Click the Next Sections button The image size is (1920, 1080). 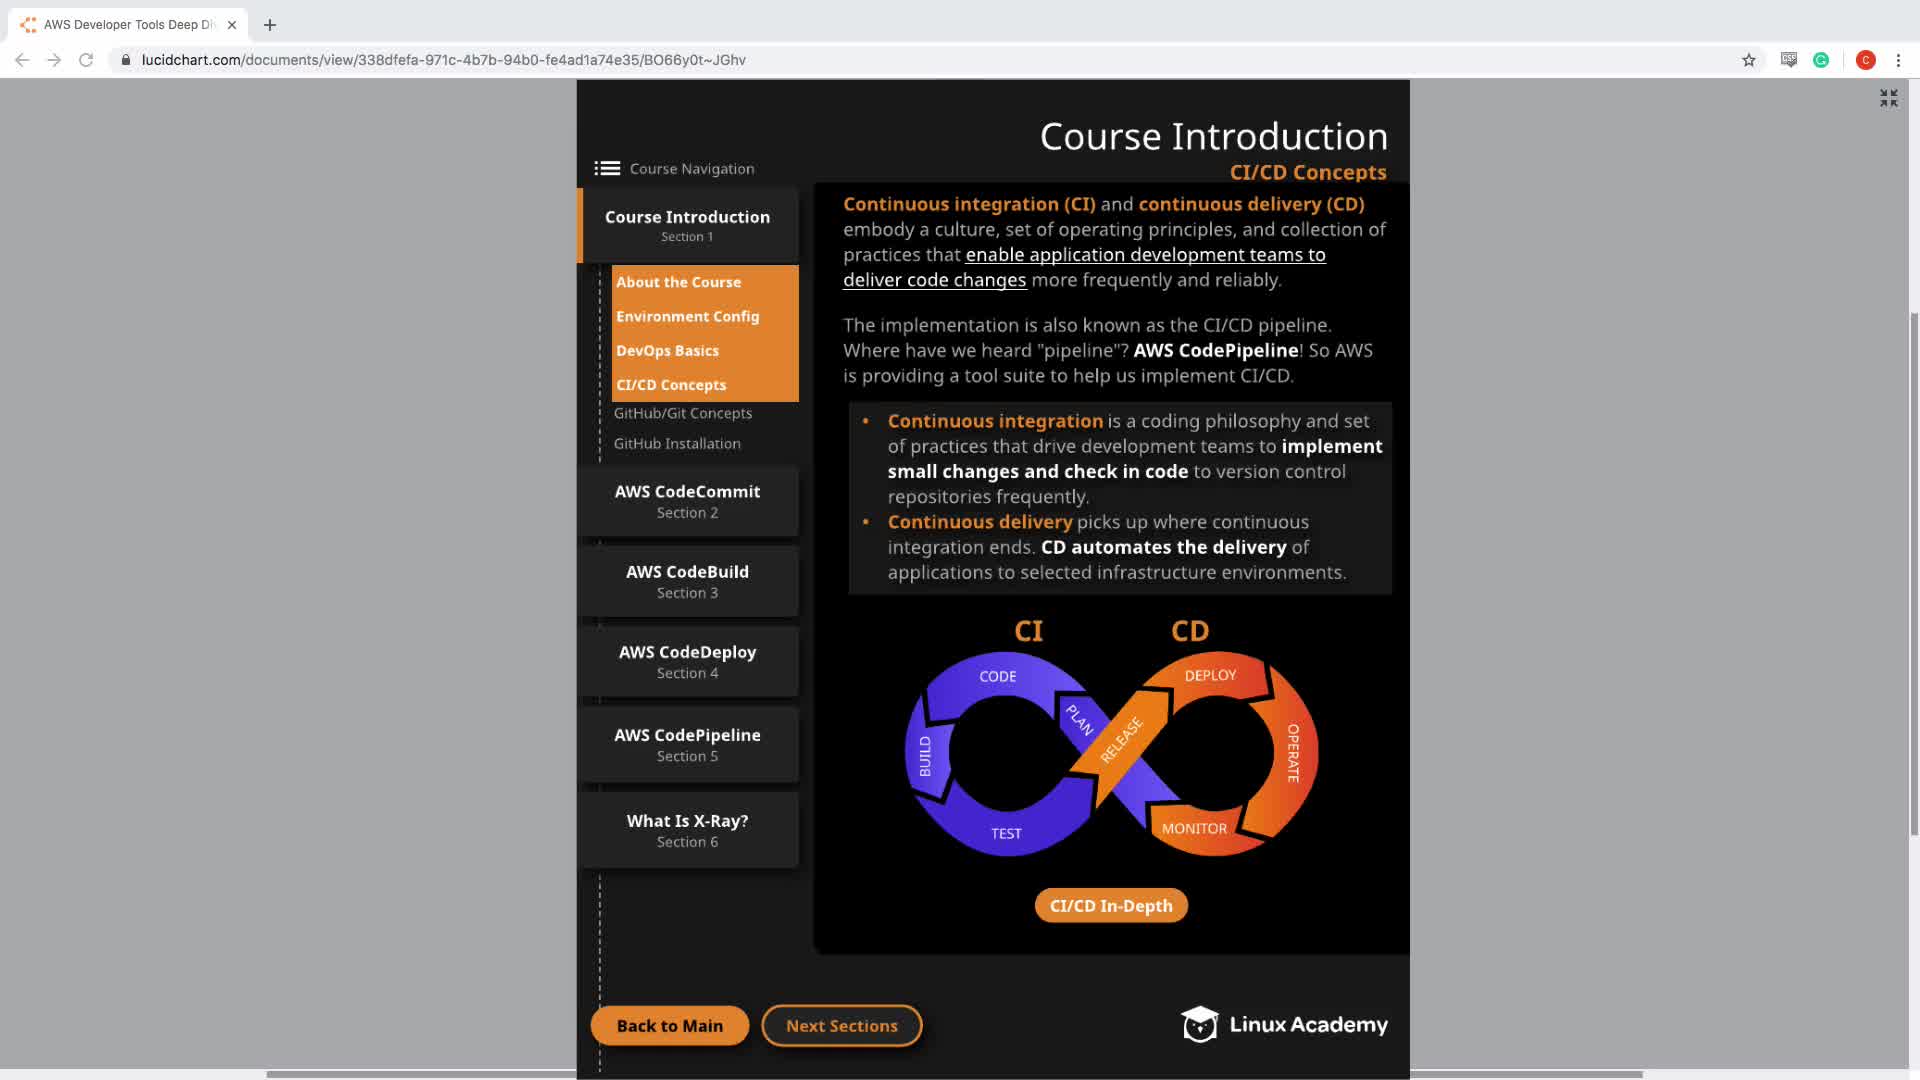[841, 1026]
